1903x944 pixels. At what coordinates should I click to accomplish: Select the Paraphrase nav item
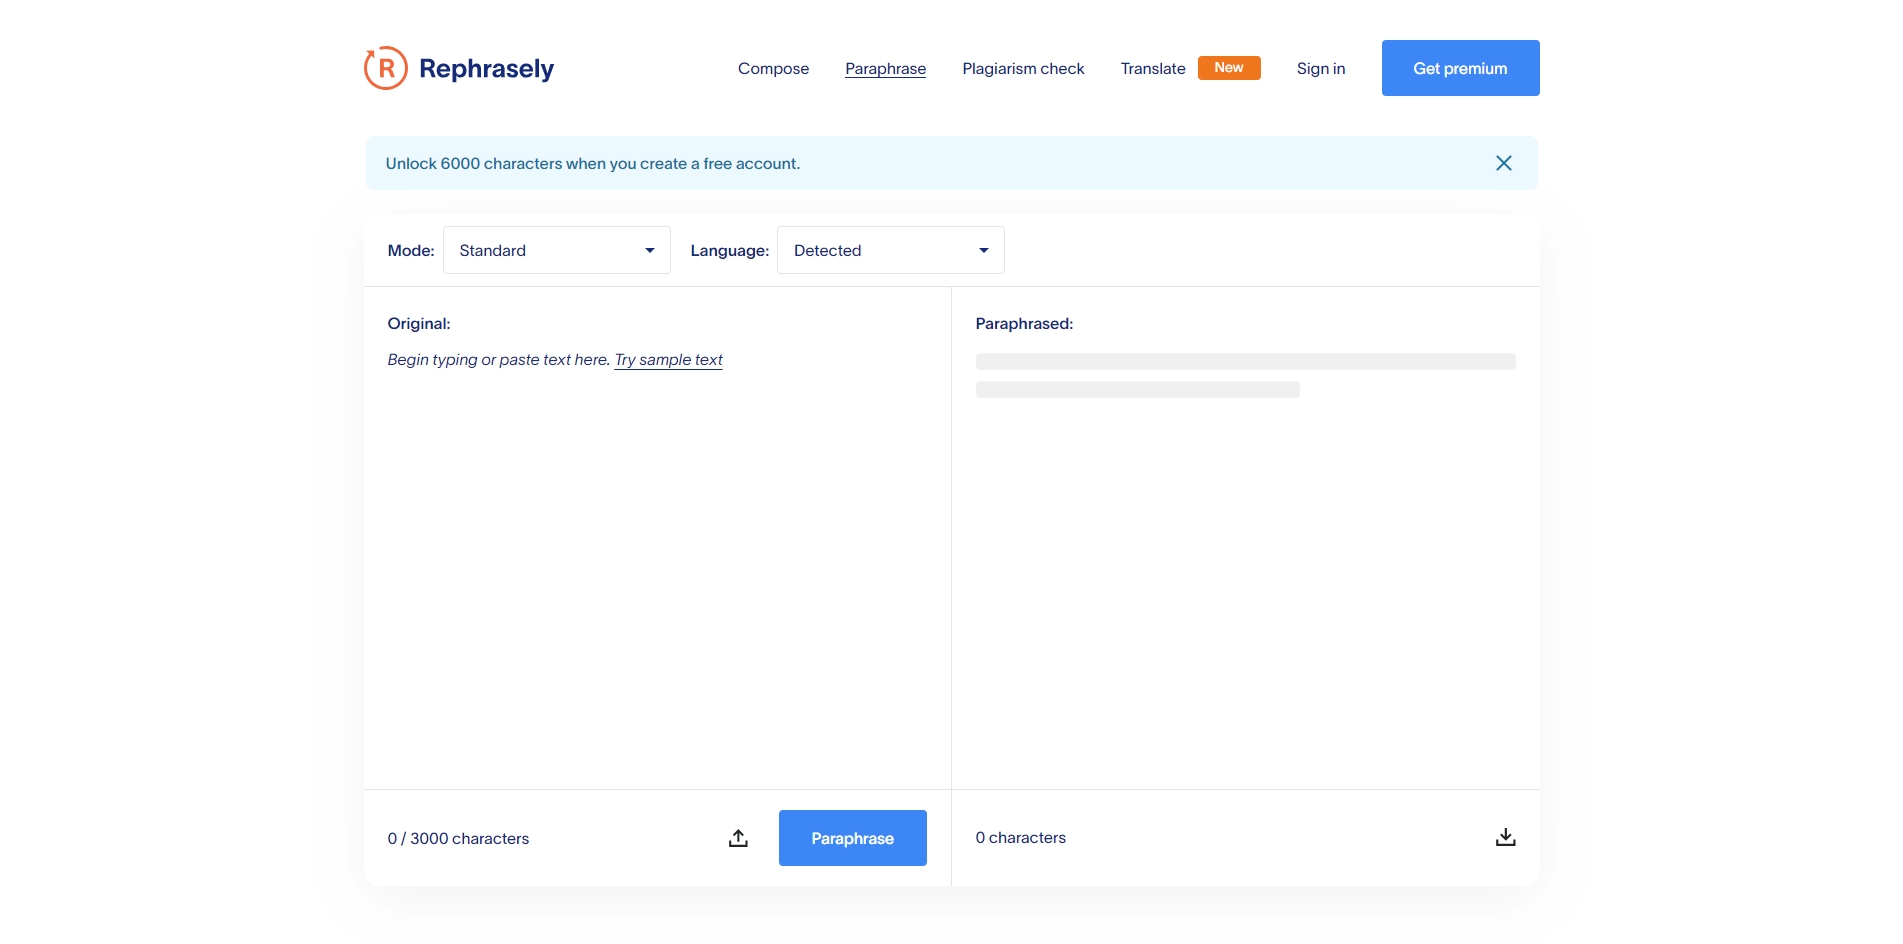[x=885, y=68]
